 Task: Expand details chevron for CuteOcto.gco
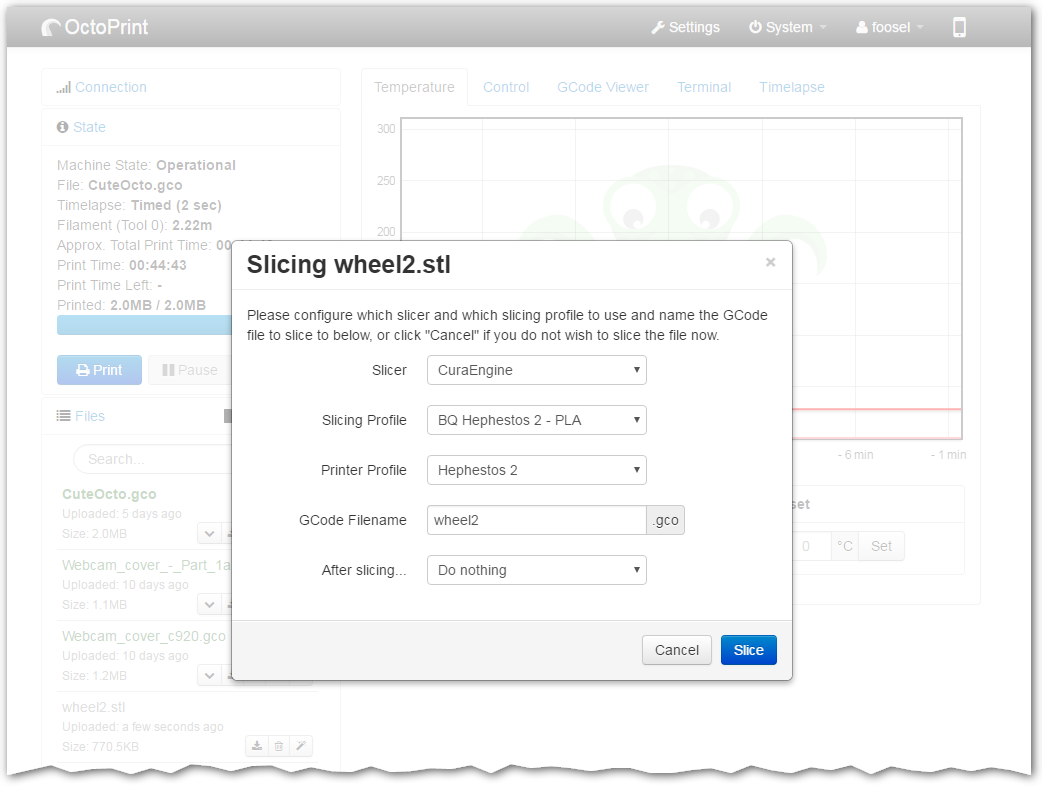209,533
